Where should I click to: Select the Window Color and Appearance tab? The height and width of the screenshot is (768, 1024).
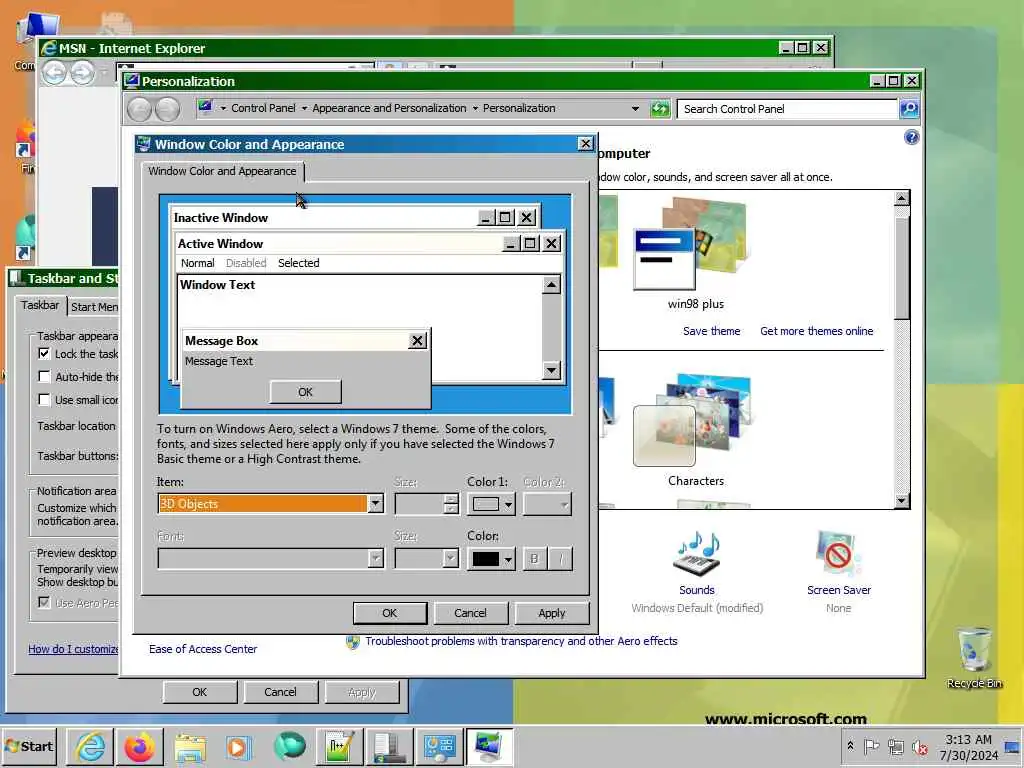click(x=222, y=171)
